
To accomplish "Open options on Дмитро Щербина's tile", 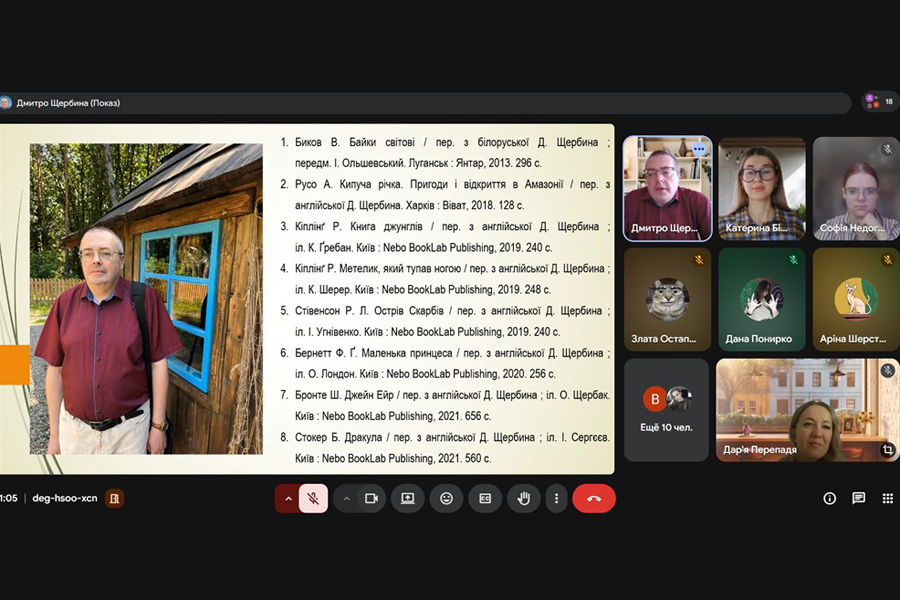I will tap(699, 149).
